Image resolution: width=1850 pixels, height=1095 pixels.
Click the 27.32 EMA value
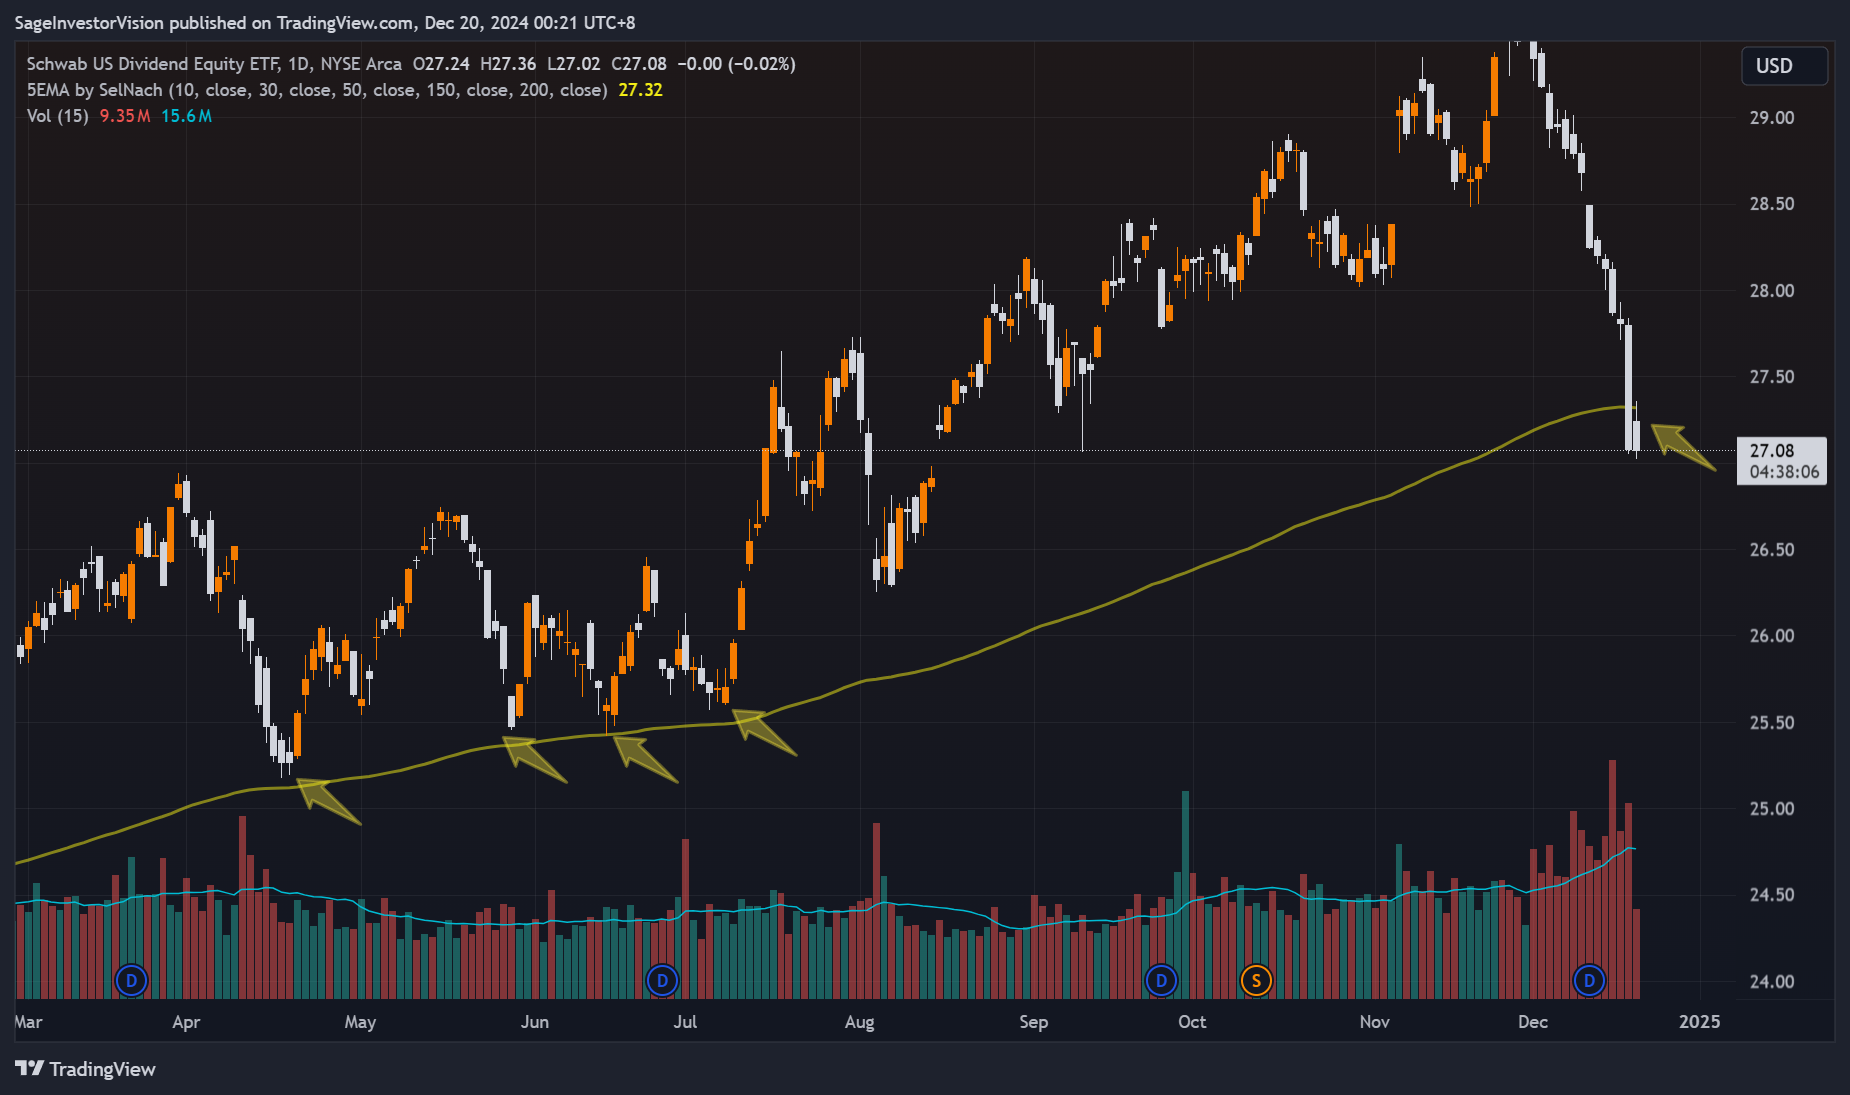[x=640, y=90]
